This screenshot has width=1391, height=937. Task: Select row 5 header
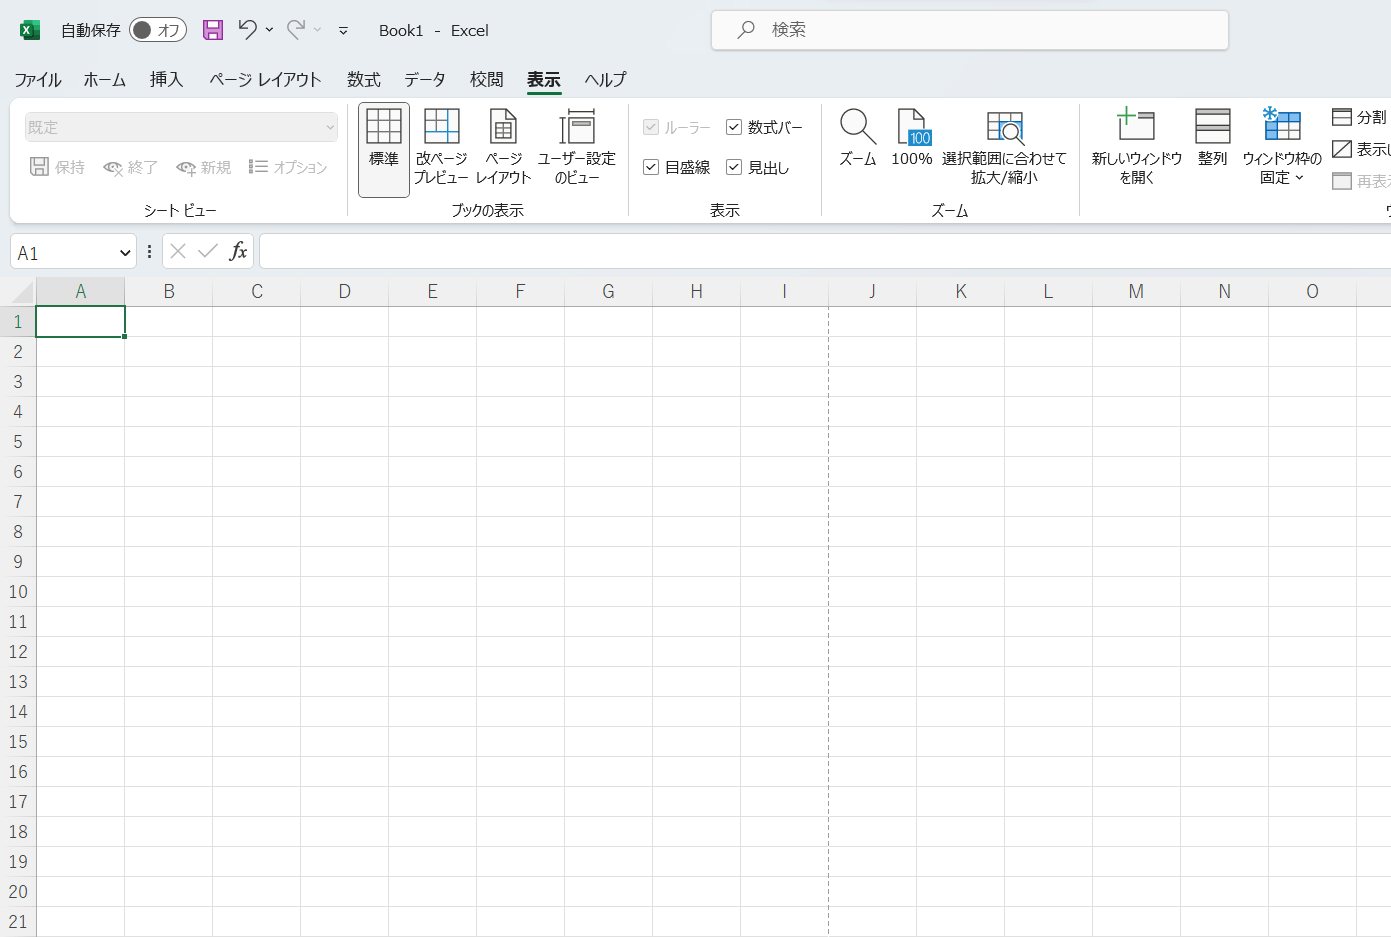point(18,442)
